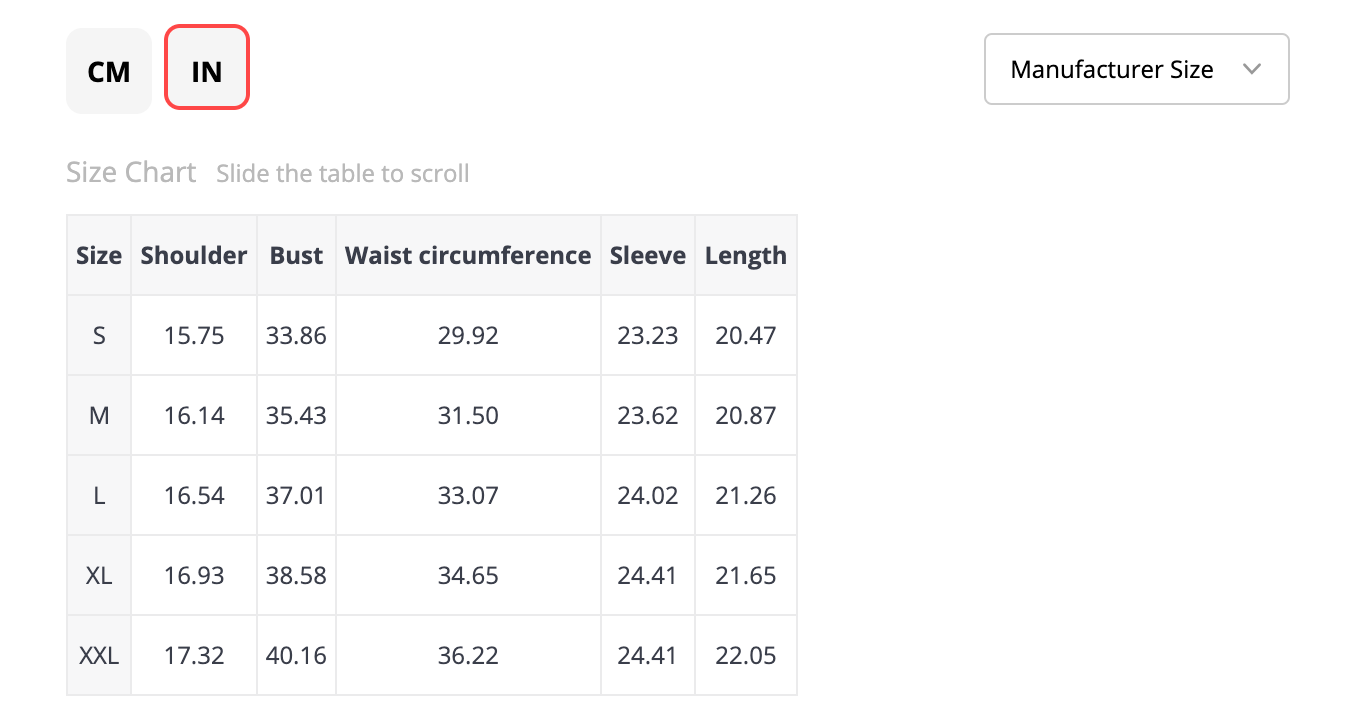Click the Size column header
Screen dimensions: 1360x714
[x=99, y=255]
